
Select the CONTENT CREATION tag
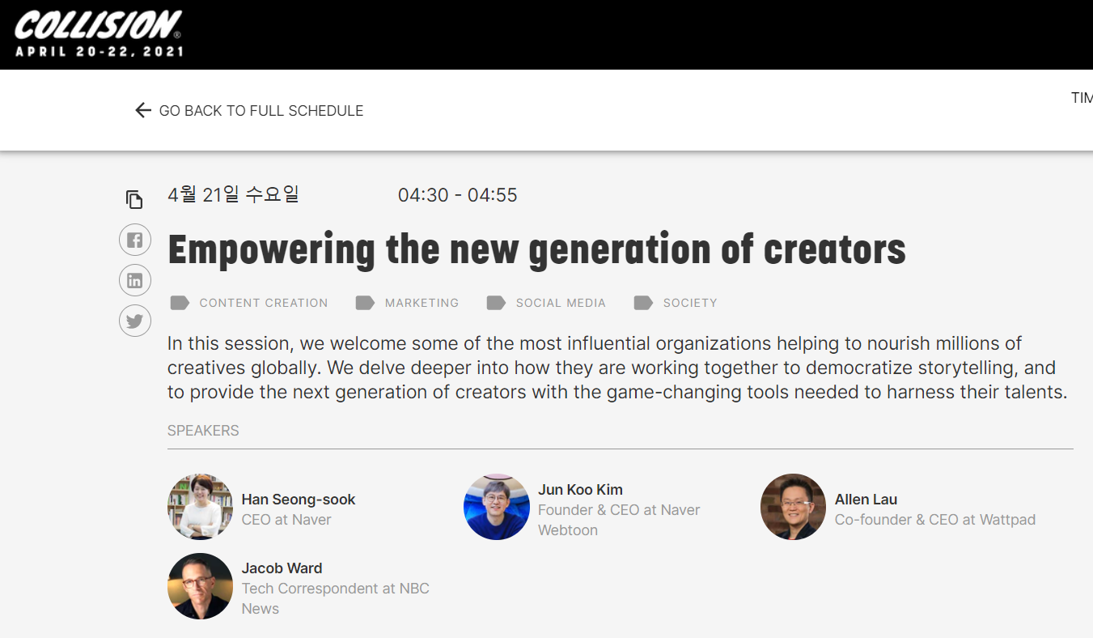click(263, 303)
